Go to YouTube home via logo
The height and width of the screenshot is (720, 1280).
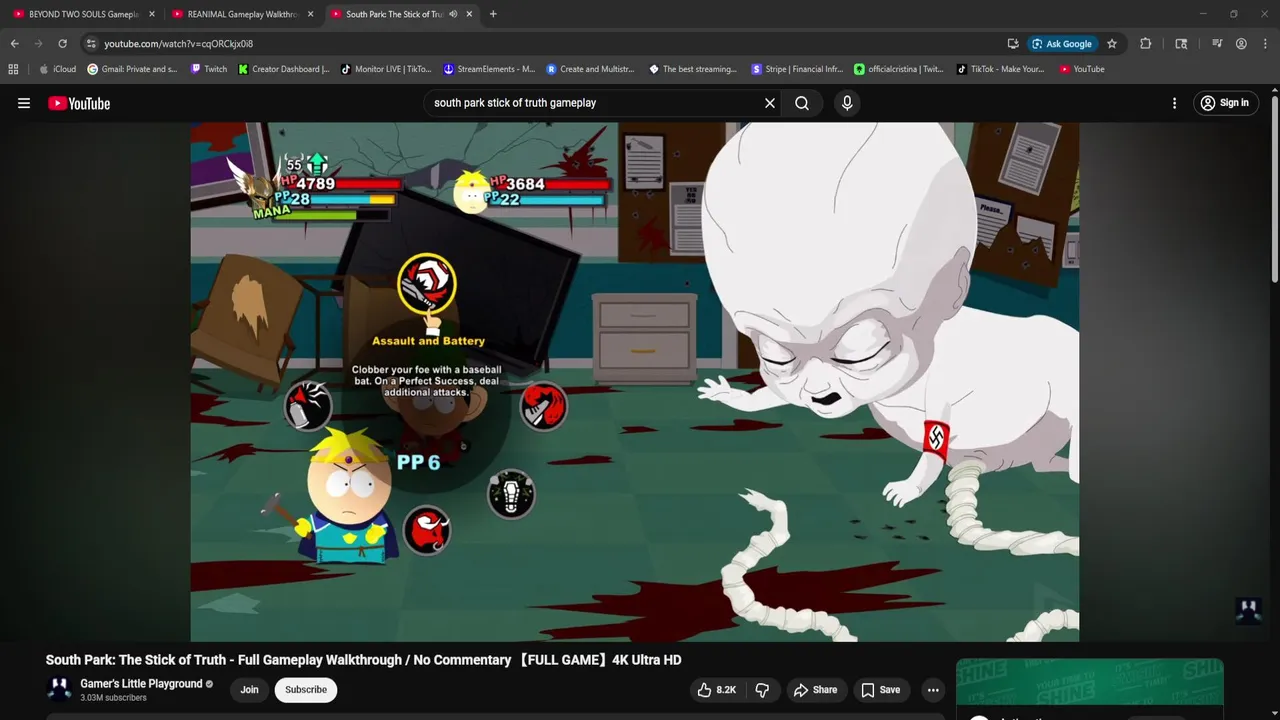[79, 103]
